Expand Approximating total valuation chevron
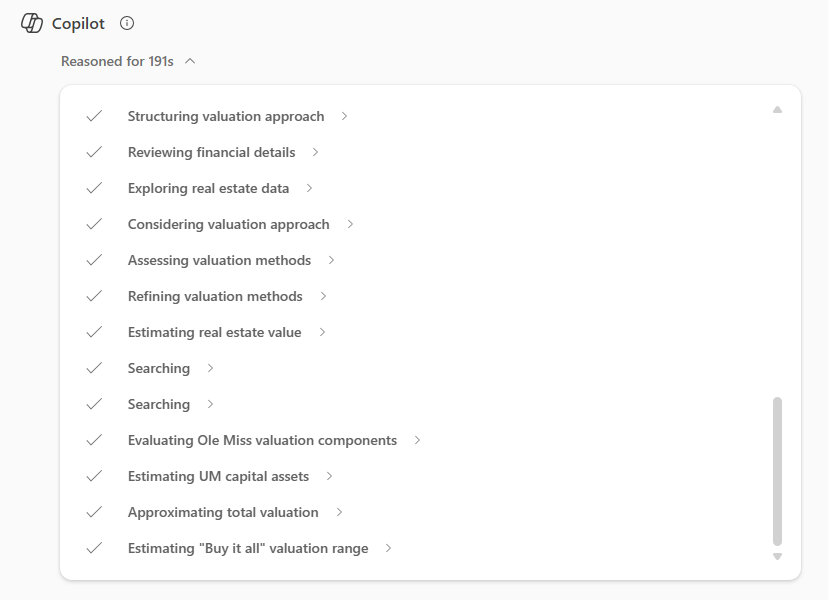 [x=339, y=512]
